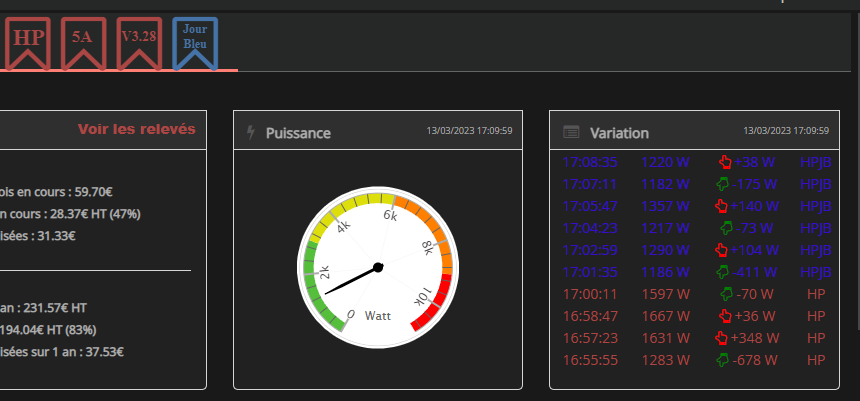860x401 pixels.
Task: Click the power gauge needle dial
Action: tap(378, 268)
